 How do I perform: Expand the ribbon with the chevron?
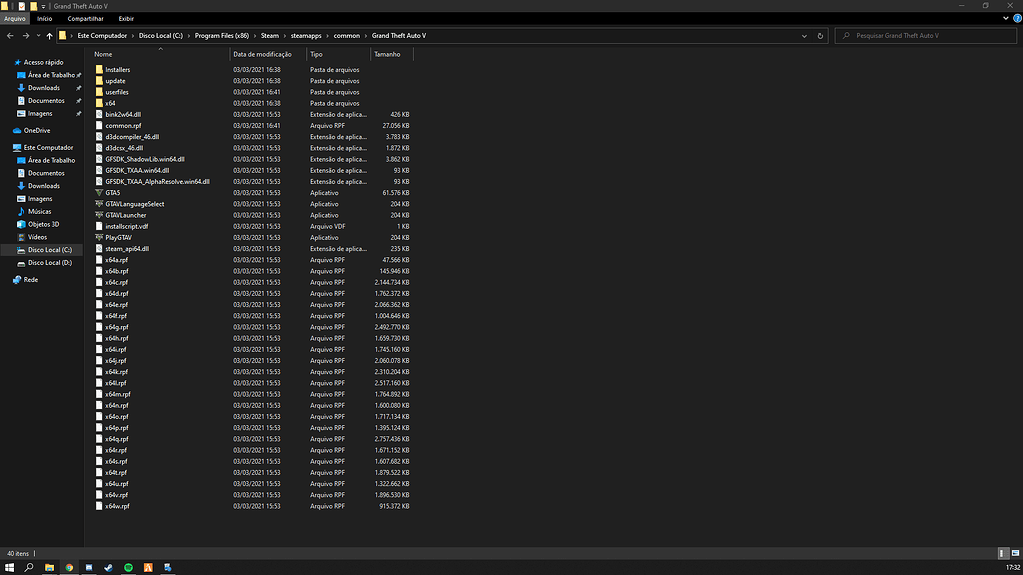(1004, 18)
